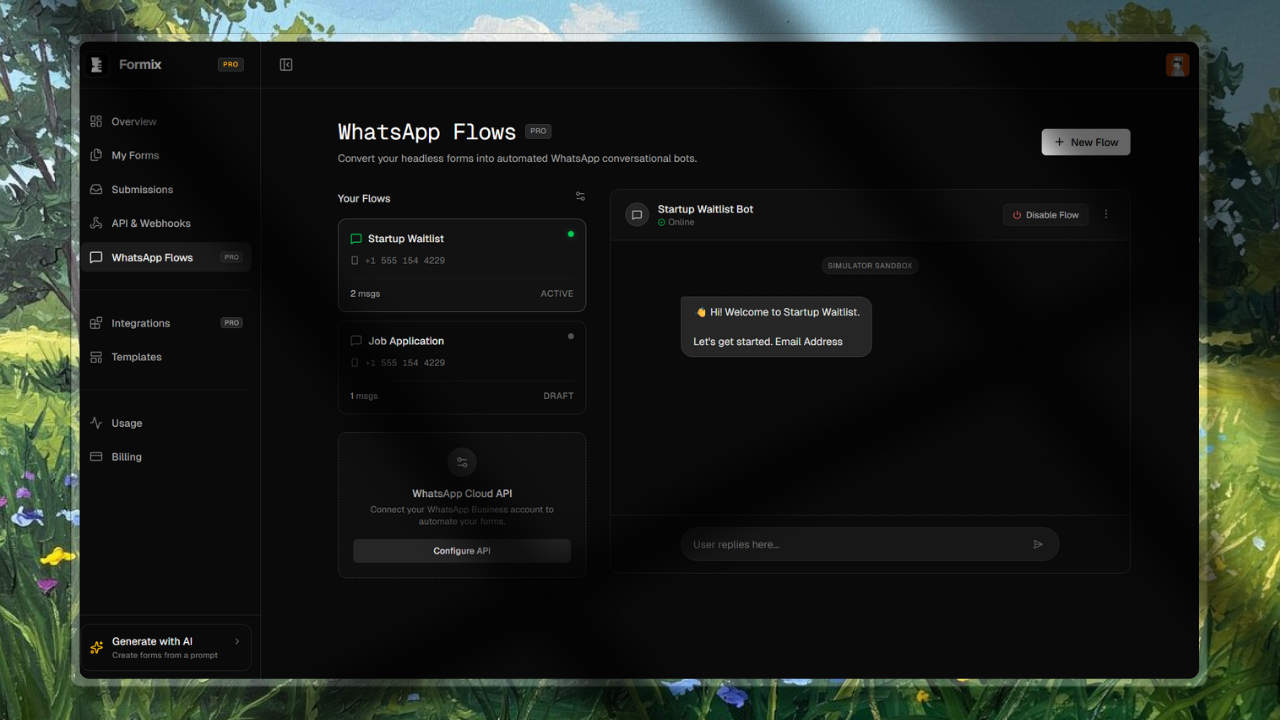Click the My Forms documents icon
This screenshot has width=1280, height=720.
pyautogui.click(x=96, y=156)
